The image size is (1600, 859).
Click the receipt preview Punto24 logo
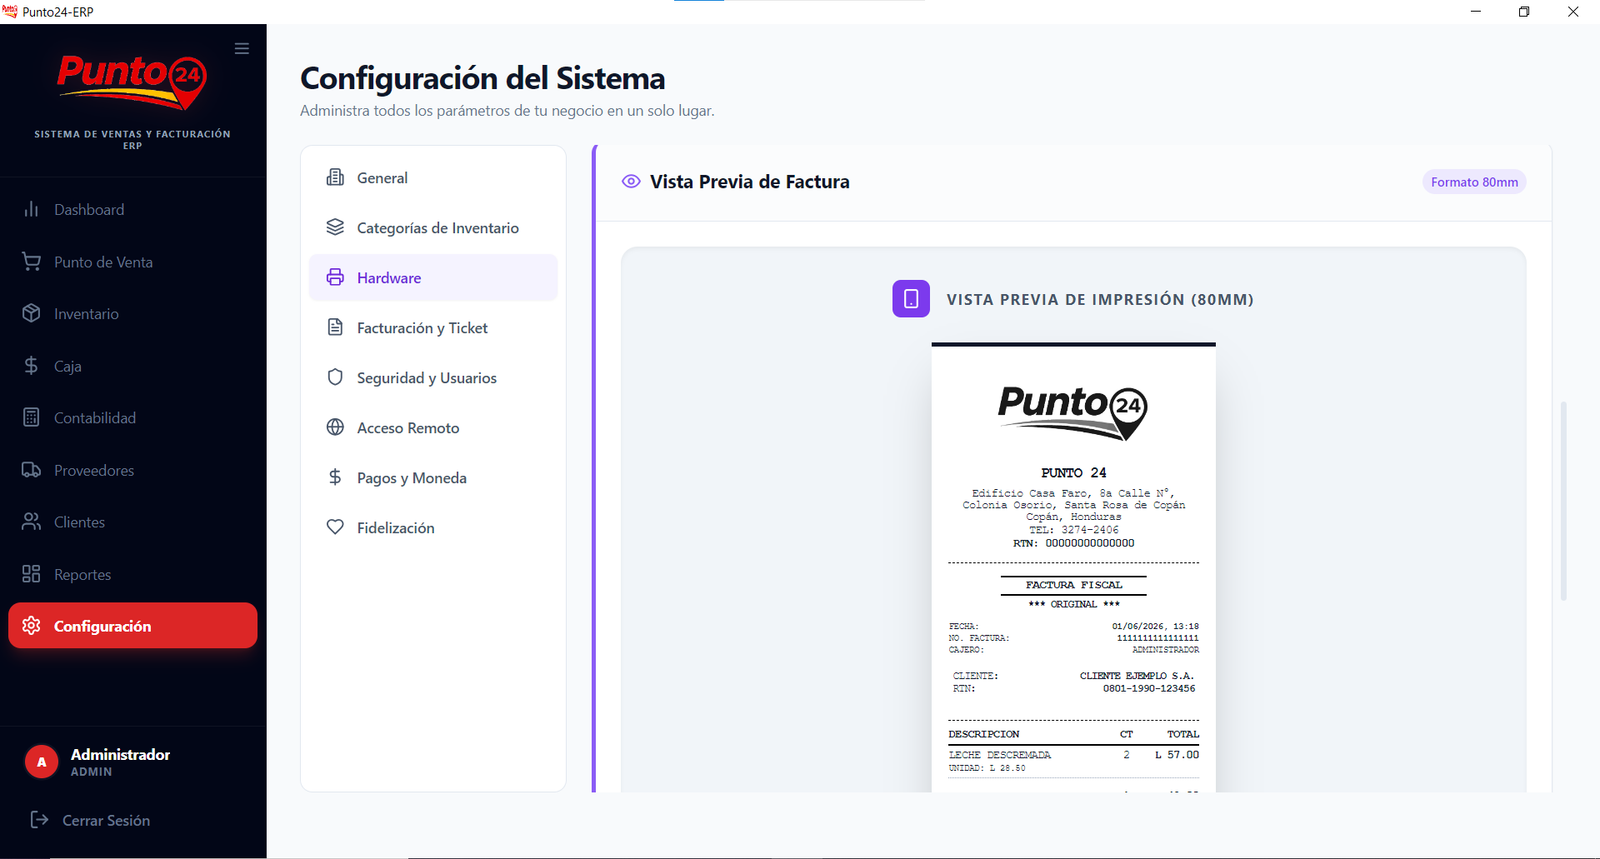[1073, 412]
